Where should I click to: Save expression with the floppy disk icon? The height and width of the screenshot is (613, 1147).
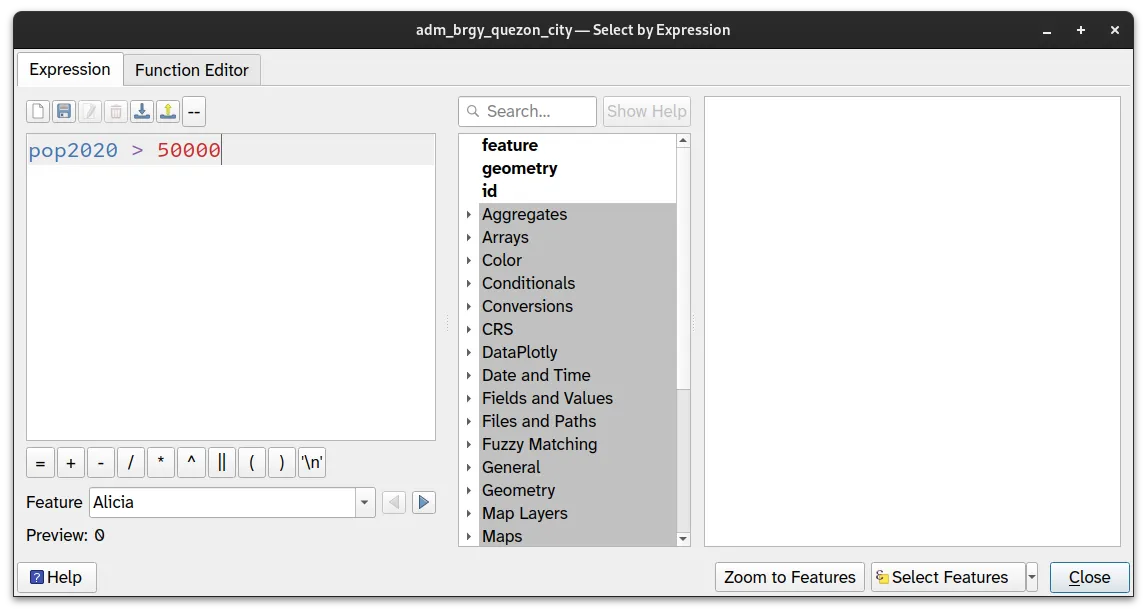(64, 112)
